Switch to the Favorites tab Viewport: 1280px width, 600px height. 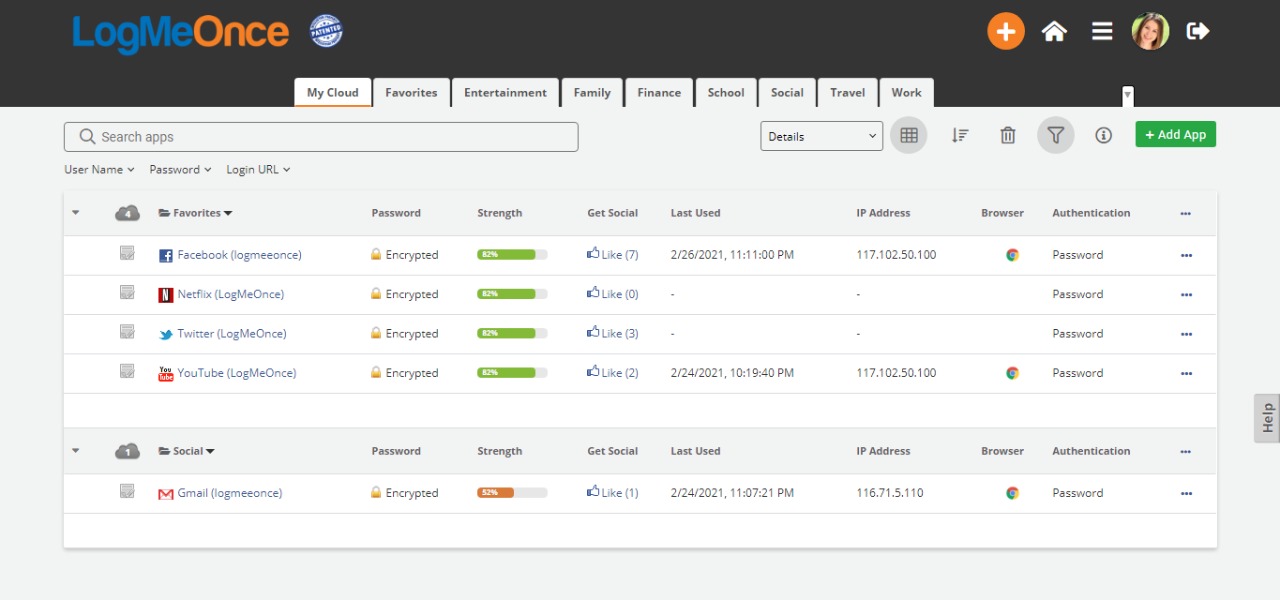pyautogui.click(x=411, y=92)
